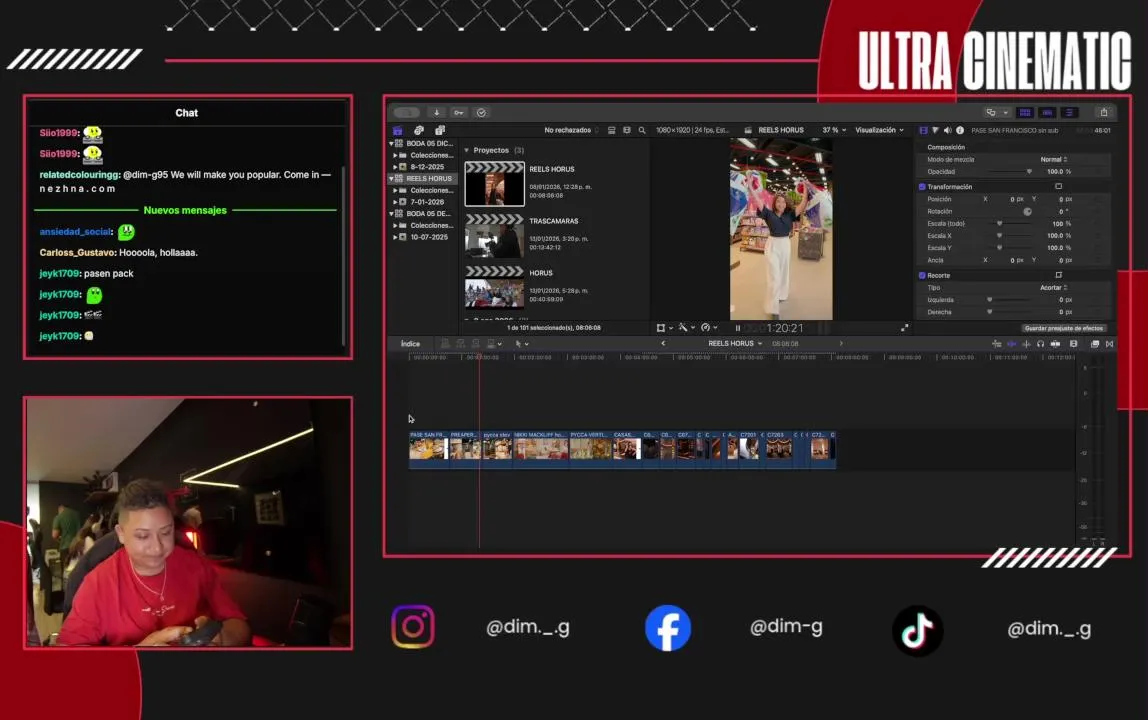This screenshot has width=1148, height=720.
Task: Open the Info inspector icon
Action: 960,130
